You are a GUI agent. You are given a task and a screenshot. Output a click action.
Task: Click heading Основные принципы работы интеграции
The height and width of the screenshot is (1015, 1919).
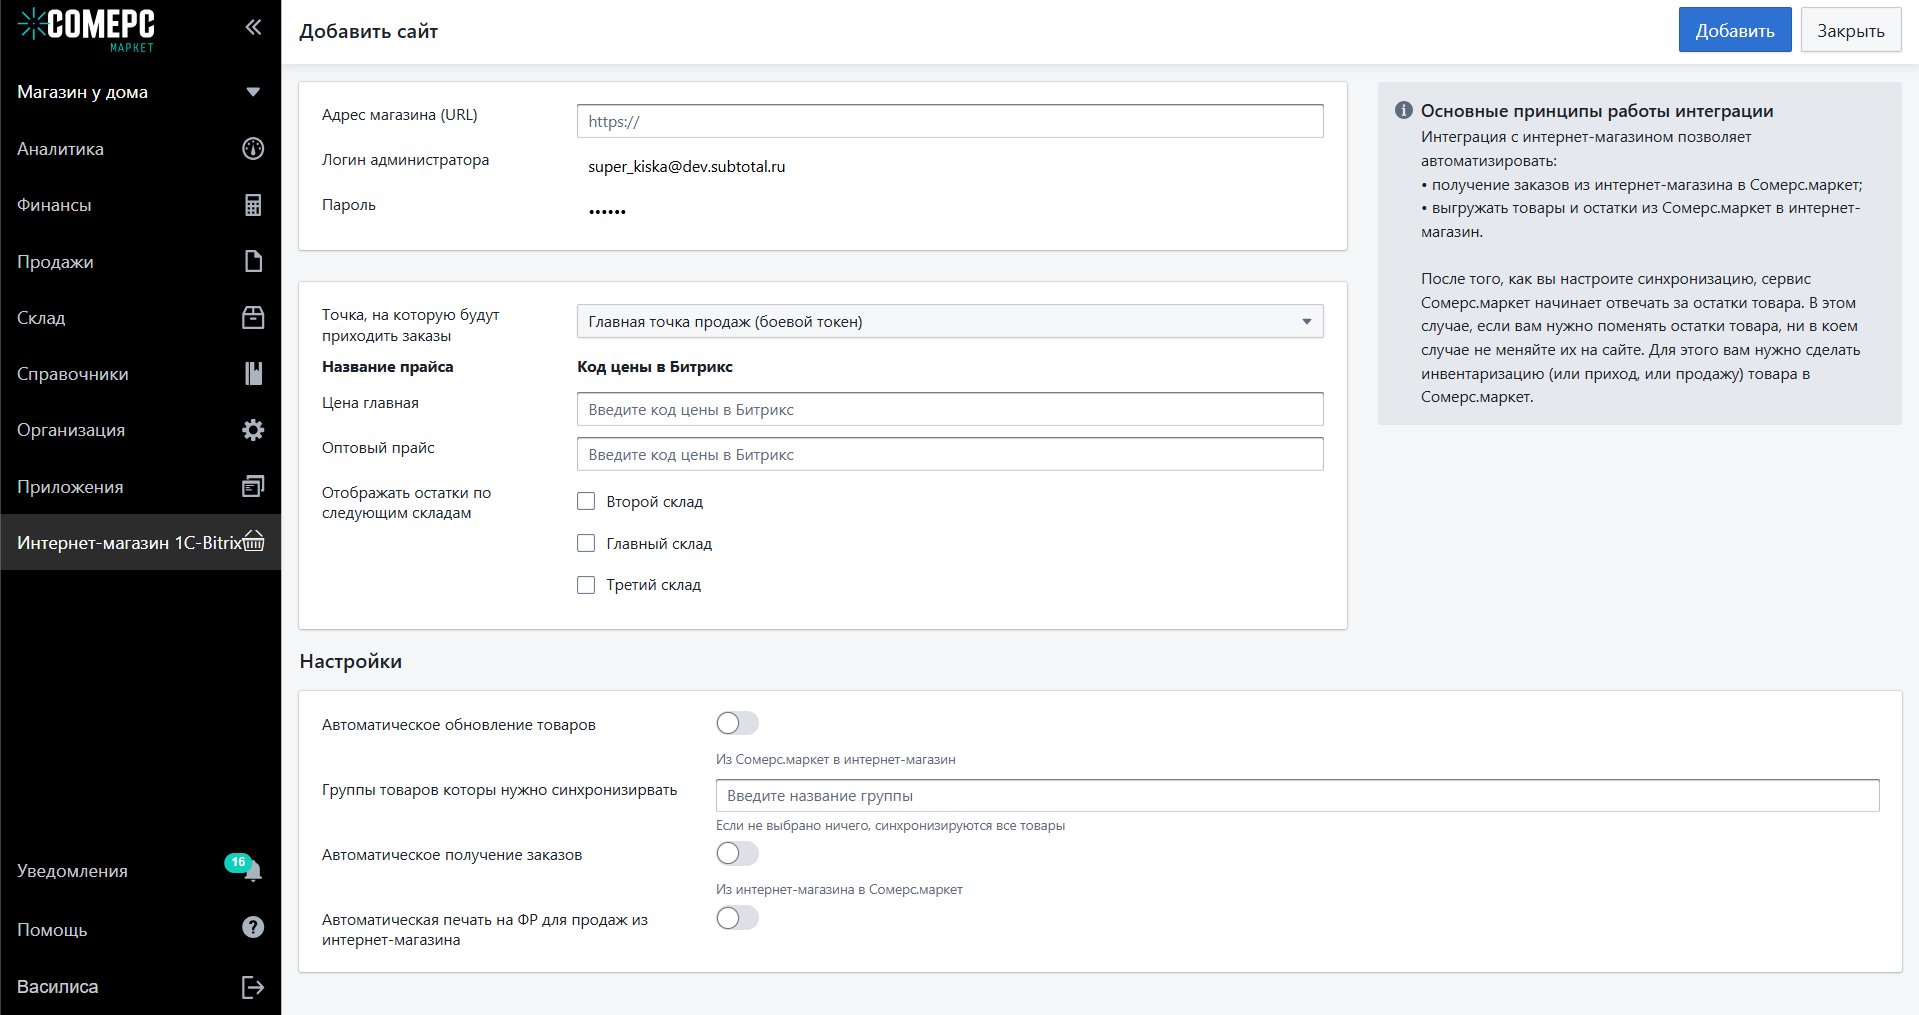1597,110
